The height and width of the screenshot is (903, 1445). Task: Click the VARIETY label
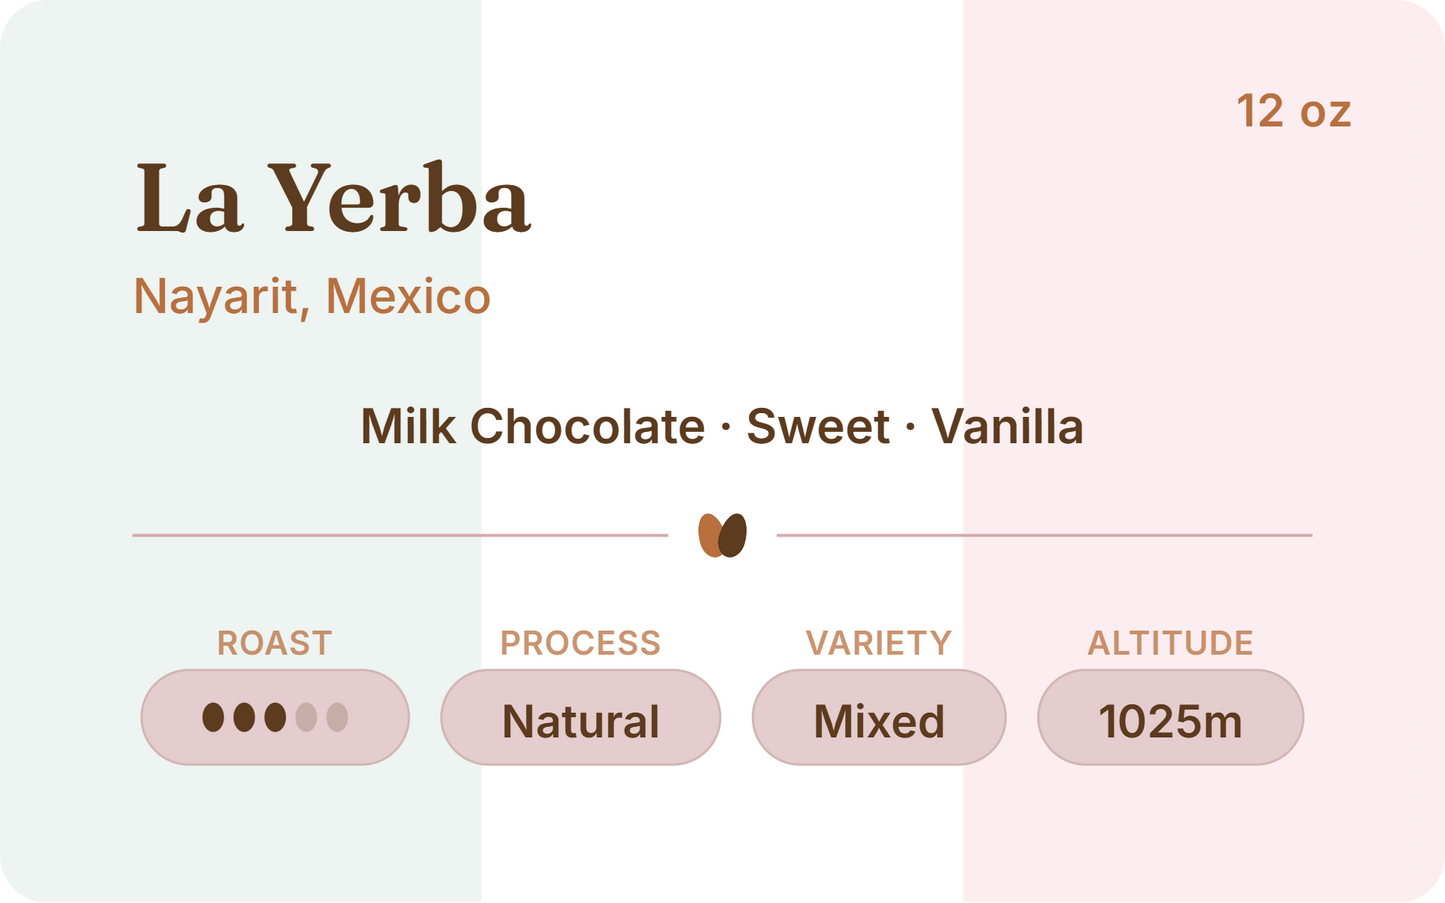click(x=879, y=643)
